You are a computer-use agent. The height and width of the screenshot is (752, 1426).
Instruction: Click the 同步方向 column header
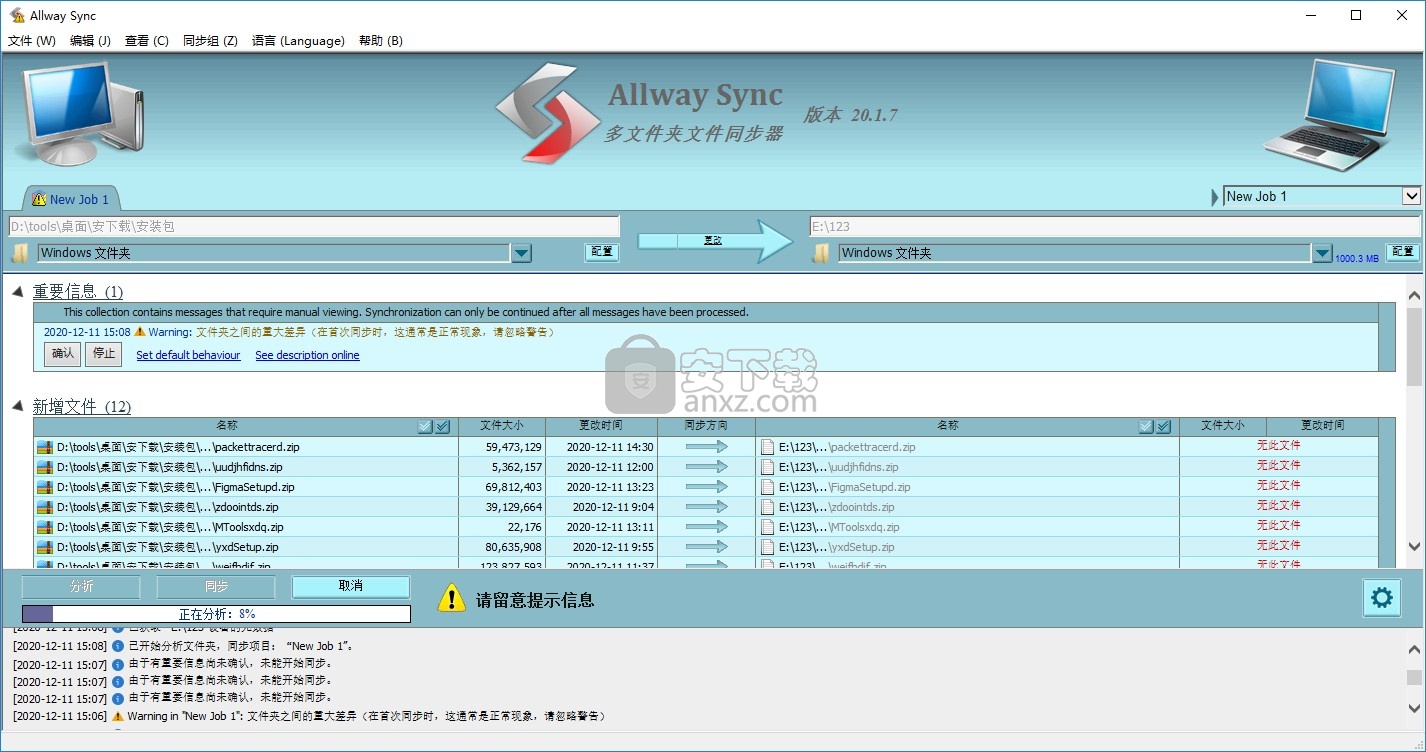(x=706, y=426)
